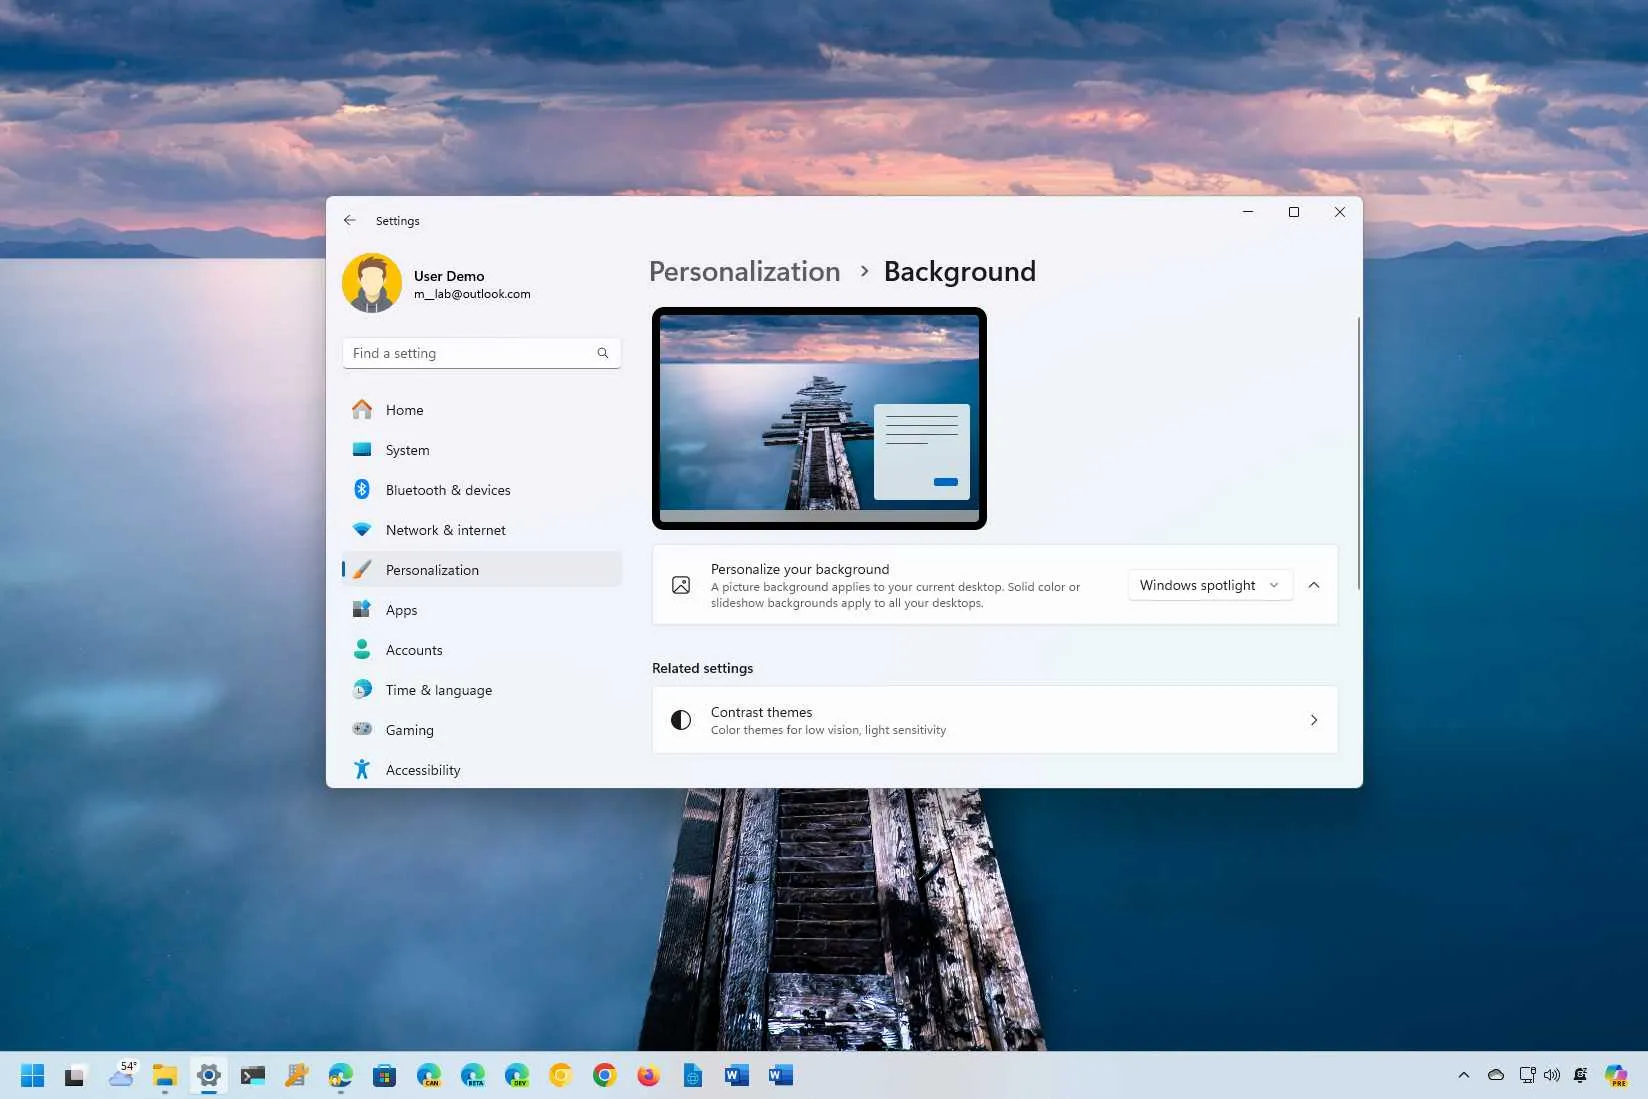
Task: Click the back arrow in Settings
Action: pyautogui.click(x=350, y=220)
